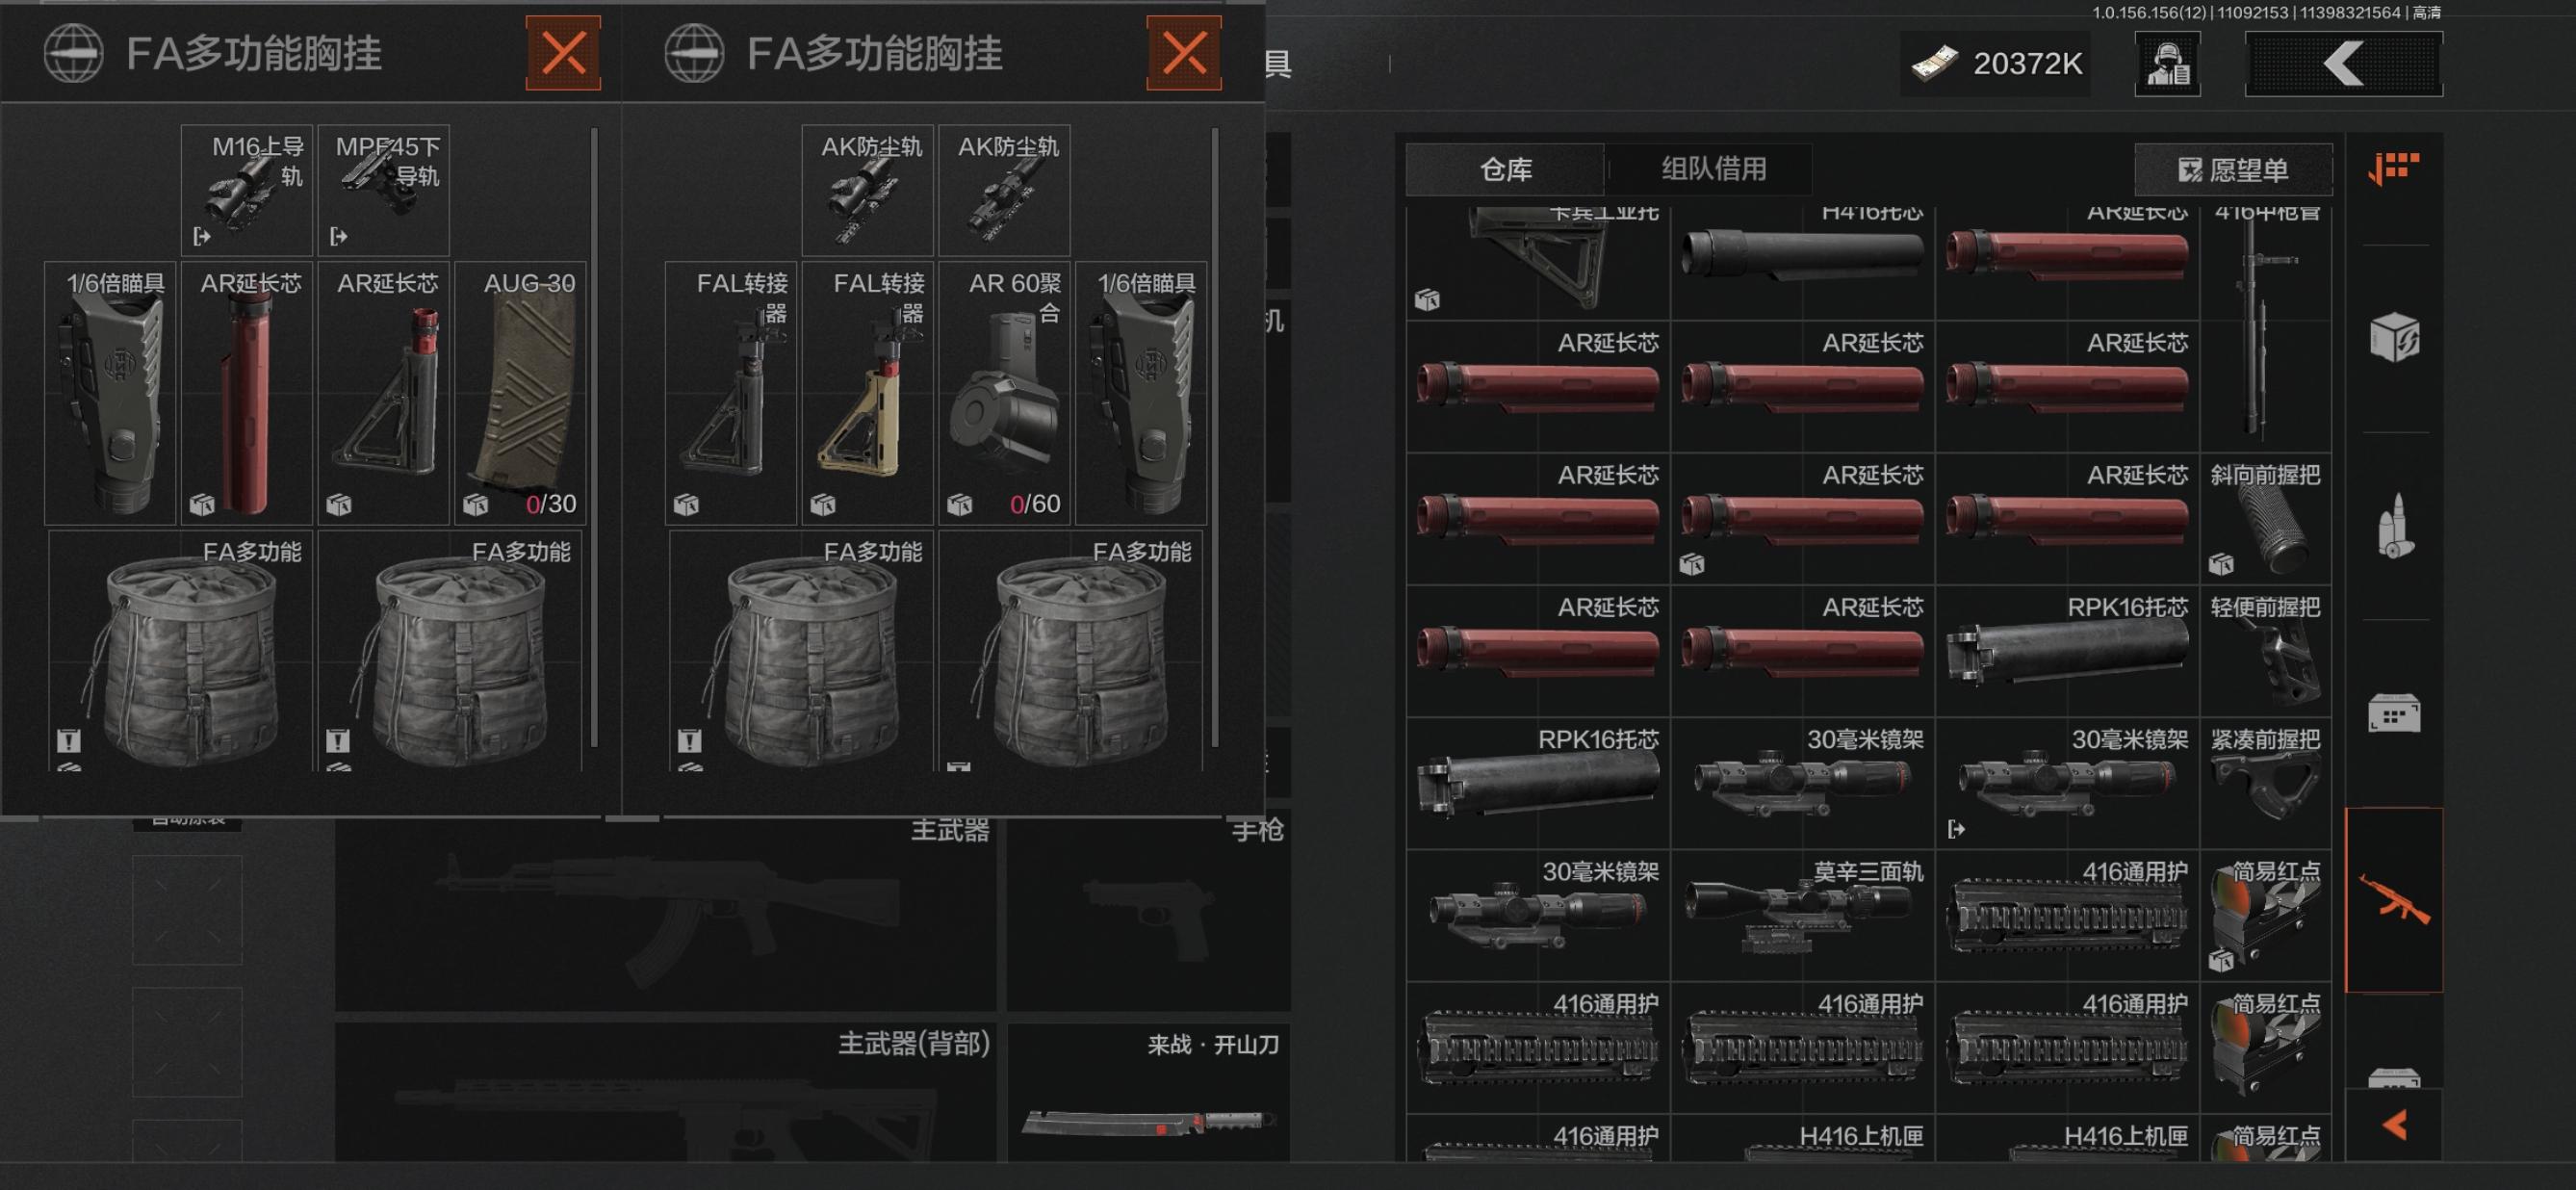Close the left FA多功能胸挂 panel
Viewport: 2576px width, 1190px height.
click(x=563, y=53)
